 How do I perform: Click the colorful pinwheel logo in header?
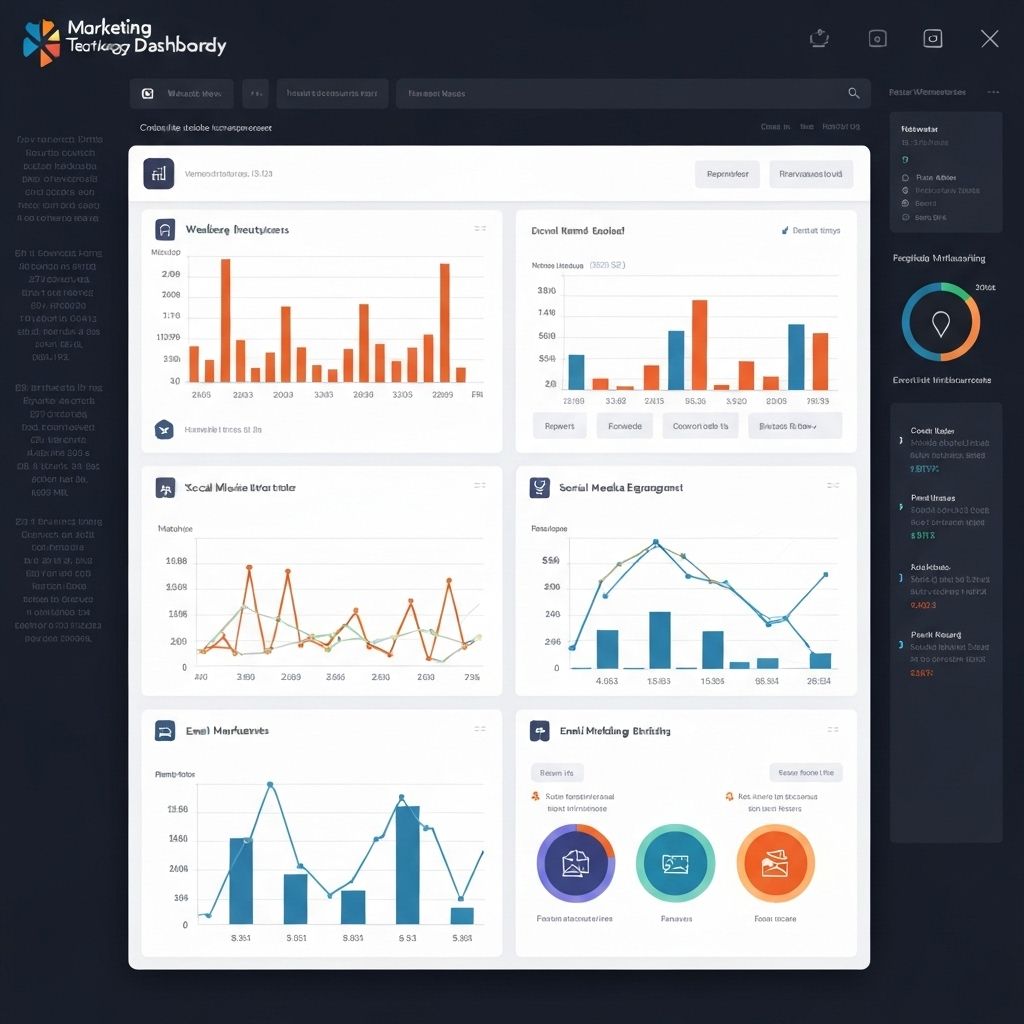click(x=42, y=42)
